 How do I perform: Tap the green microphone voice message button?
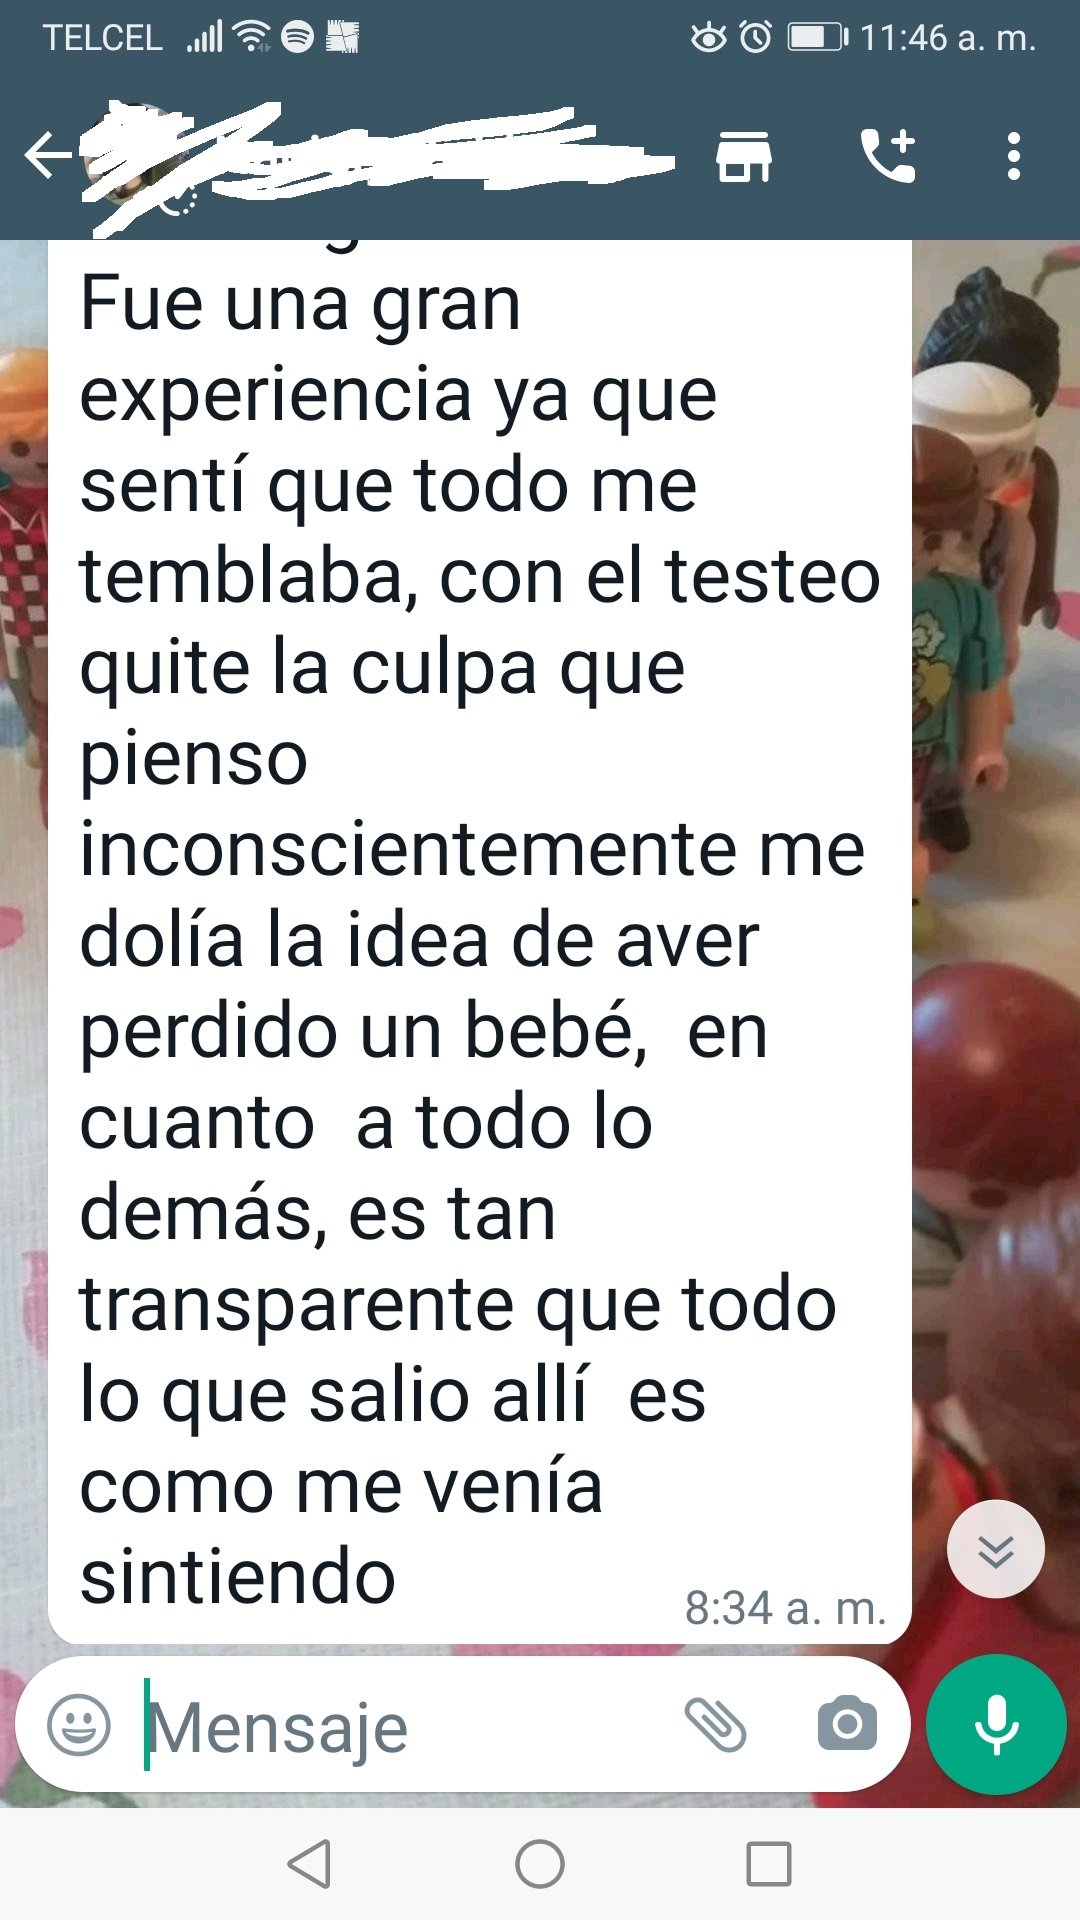click(996, 1725)
